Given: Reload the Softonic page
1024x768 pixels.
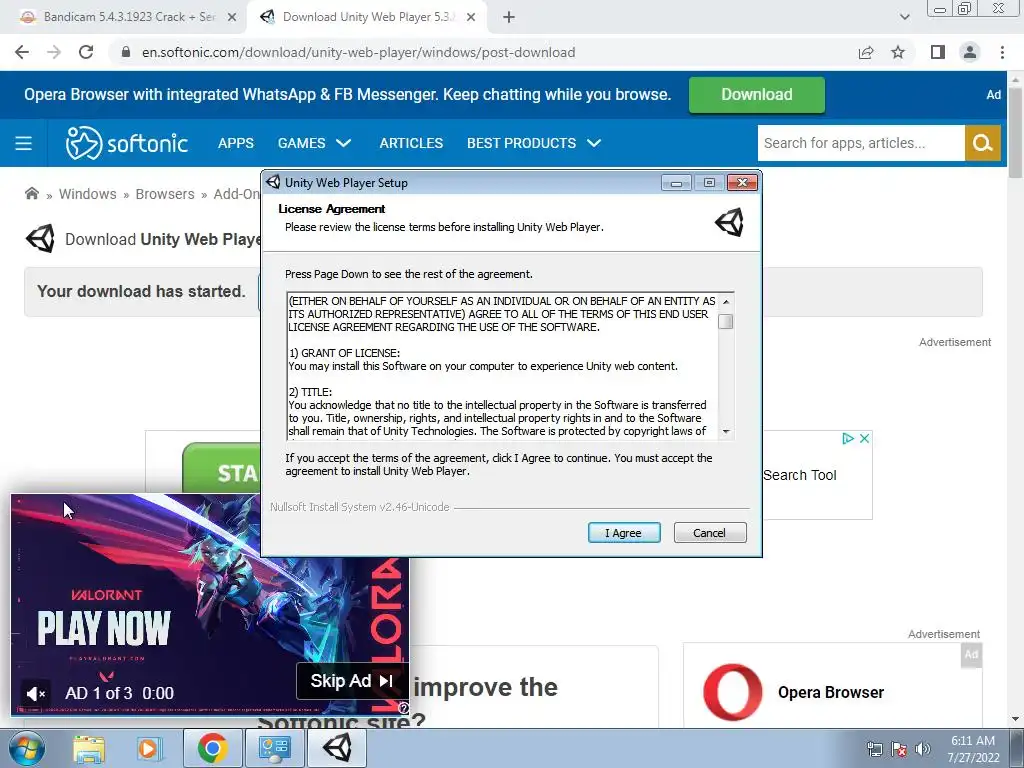Looking at the screenshot, I should click(86, 52).
